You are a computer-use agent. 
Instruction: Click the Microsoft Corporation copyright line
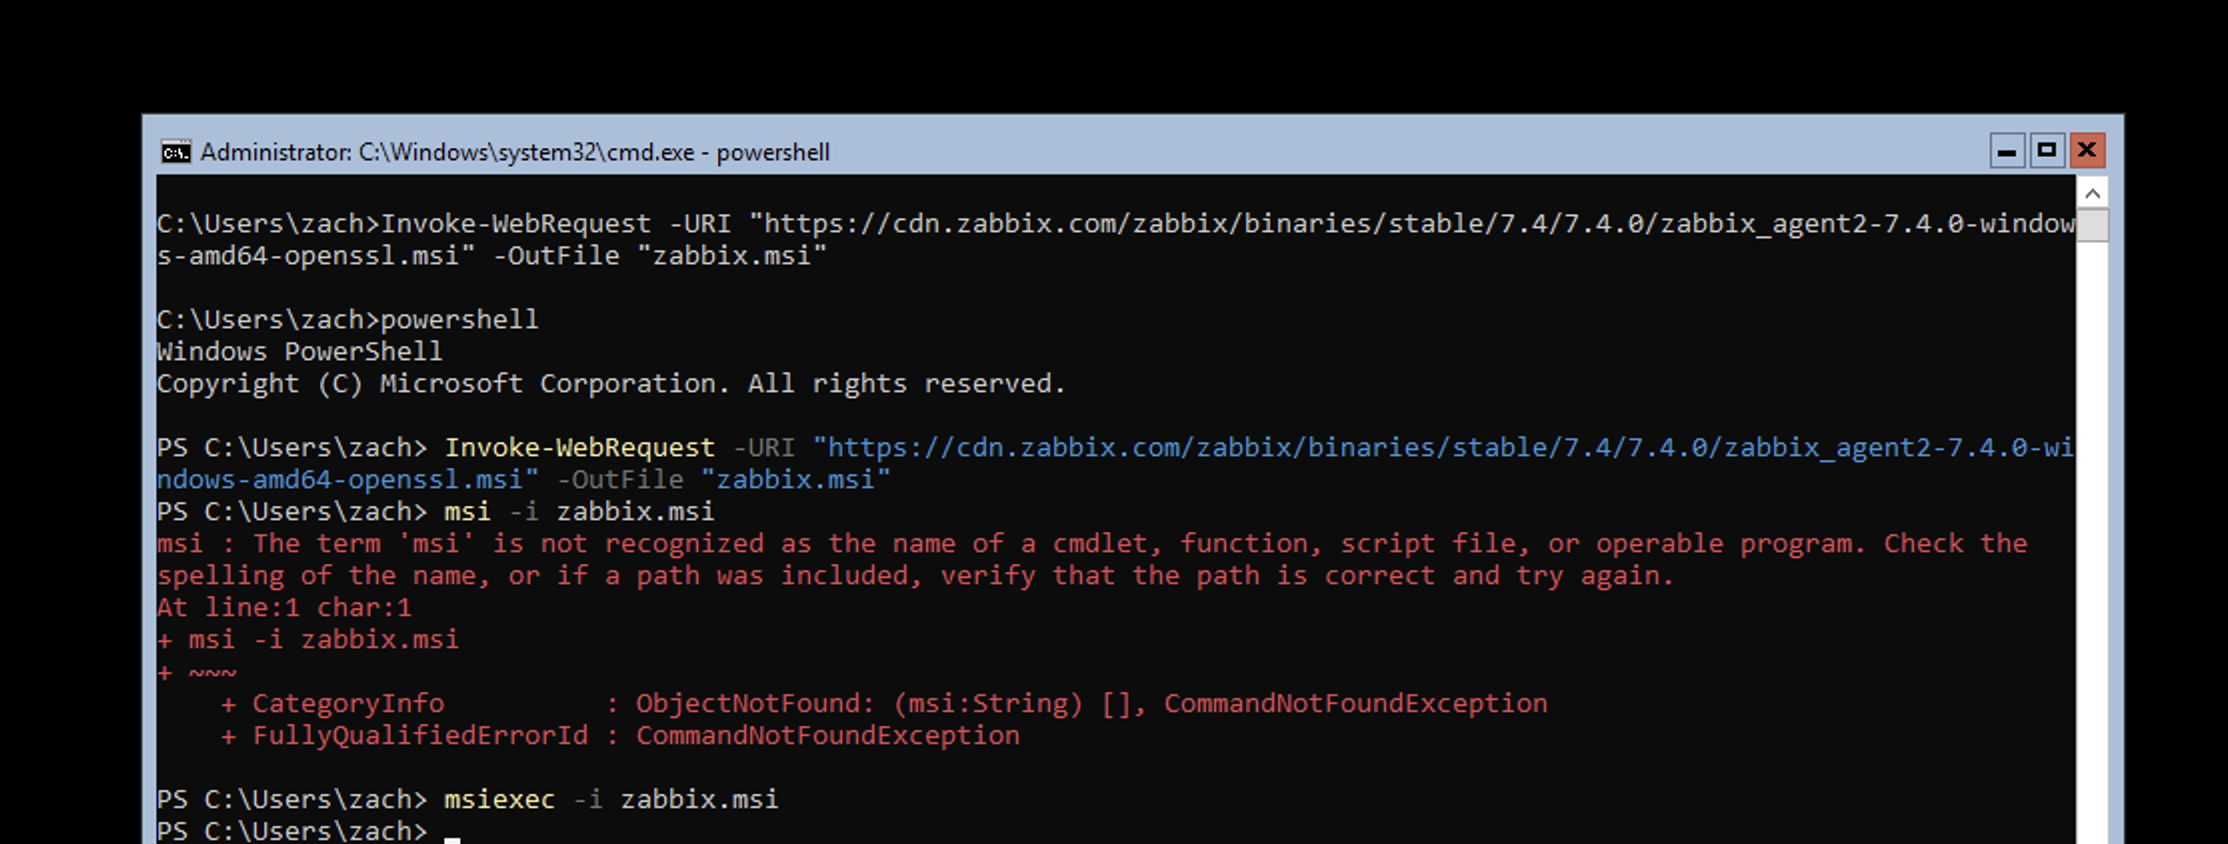tap(611, 383)
